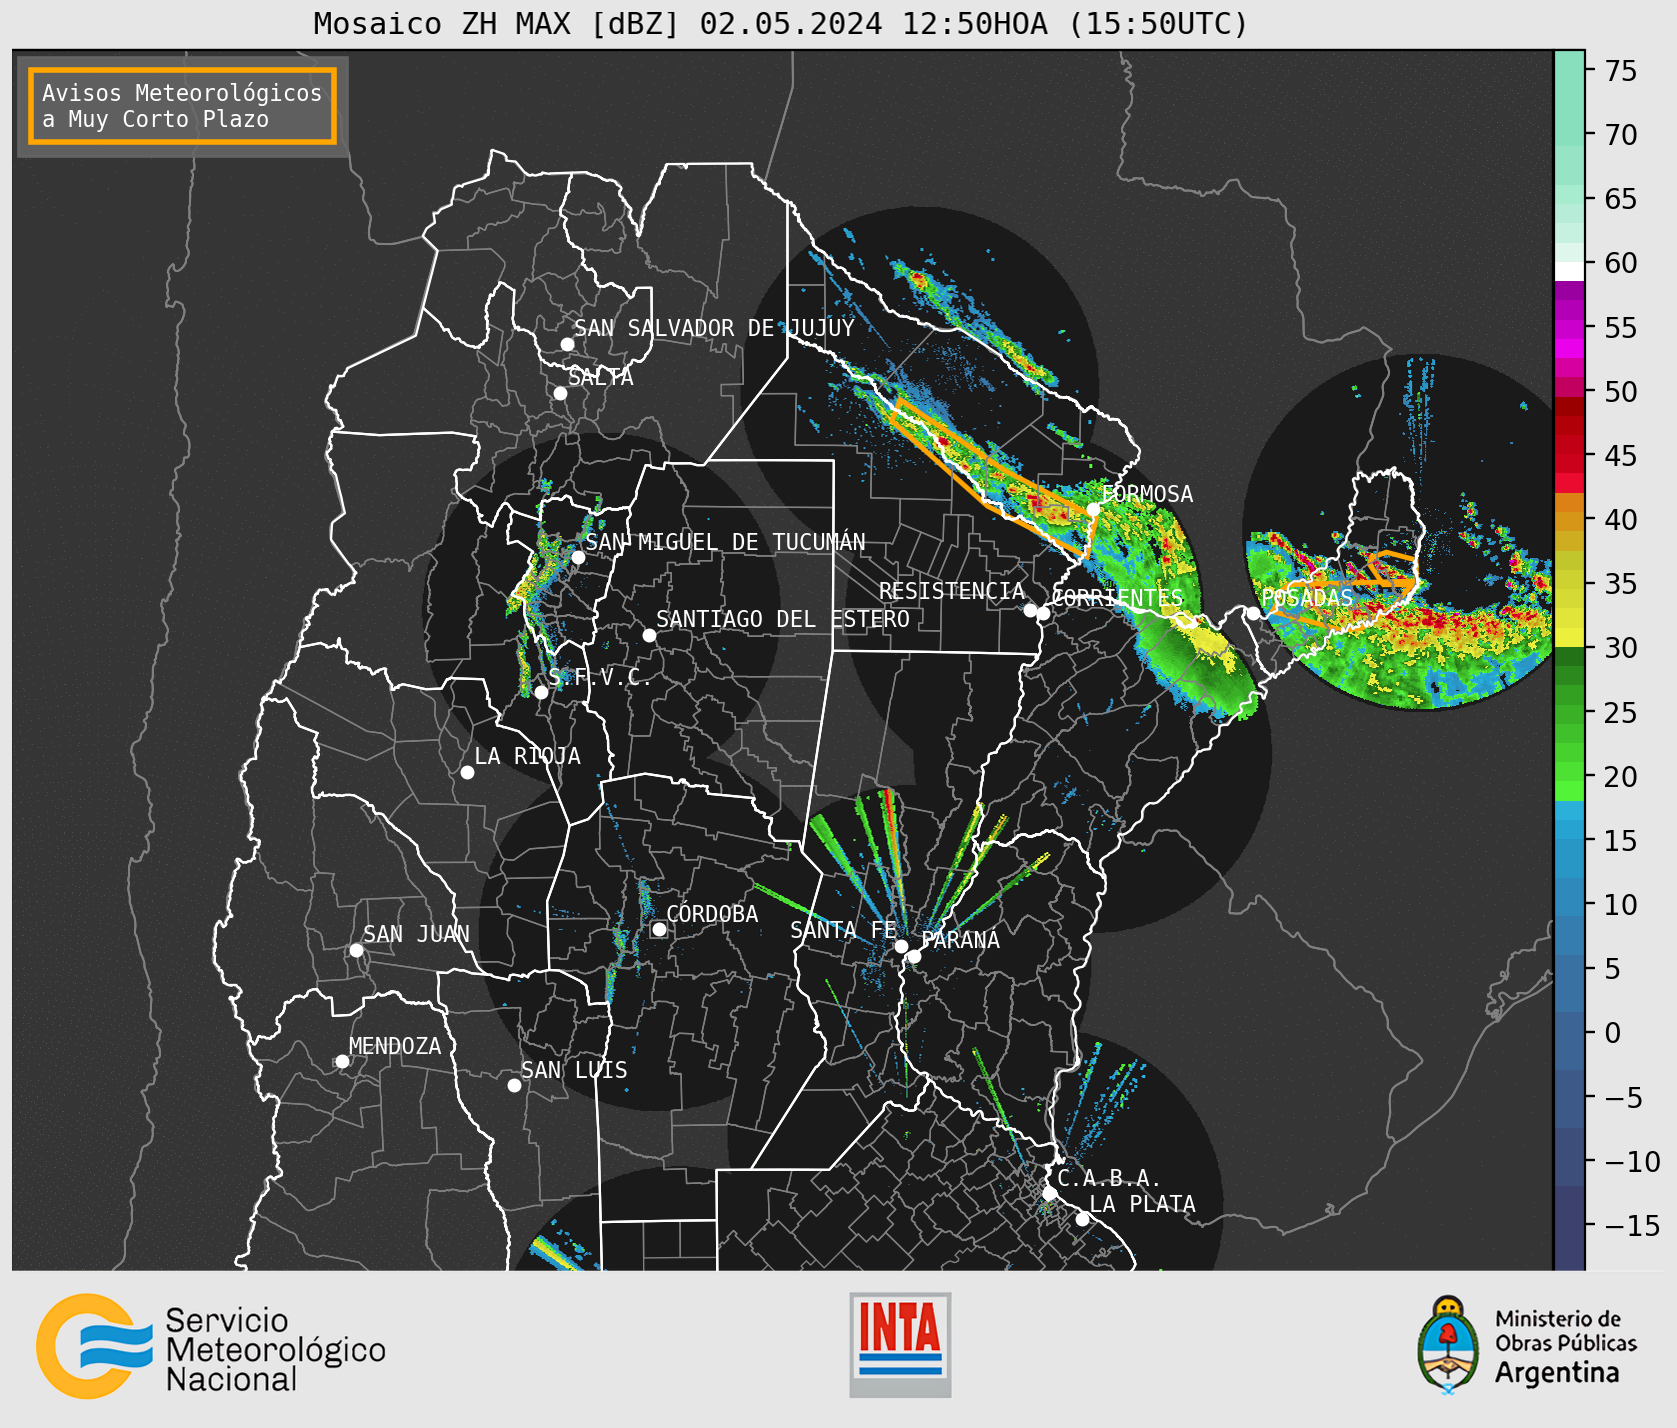Click the Posadas city marker dot
Viewport: 1677px width, 1428px height.
pos(1253,613)
